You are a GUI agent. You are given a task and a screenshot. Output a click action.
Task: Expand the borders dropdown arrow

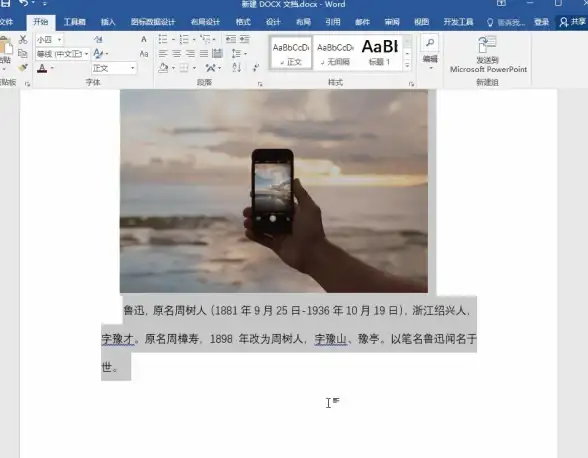pos(194,68)
